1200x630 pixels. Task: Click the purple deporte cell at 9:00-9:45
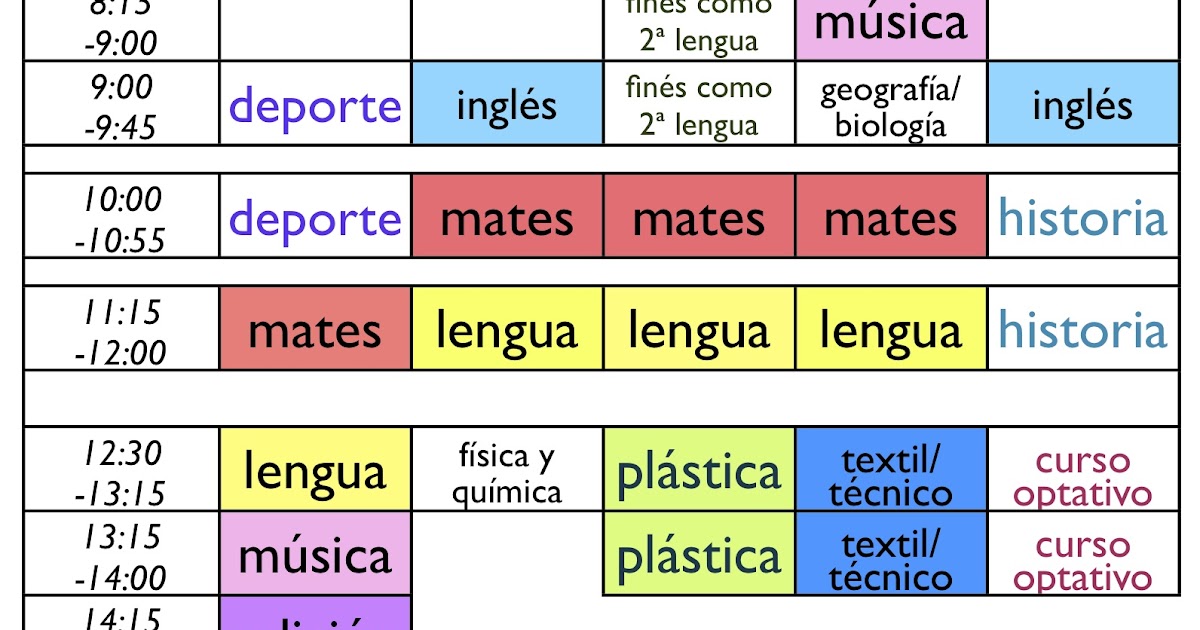pos(315,103)
